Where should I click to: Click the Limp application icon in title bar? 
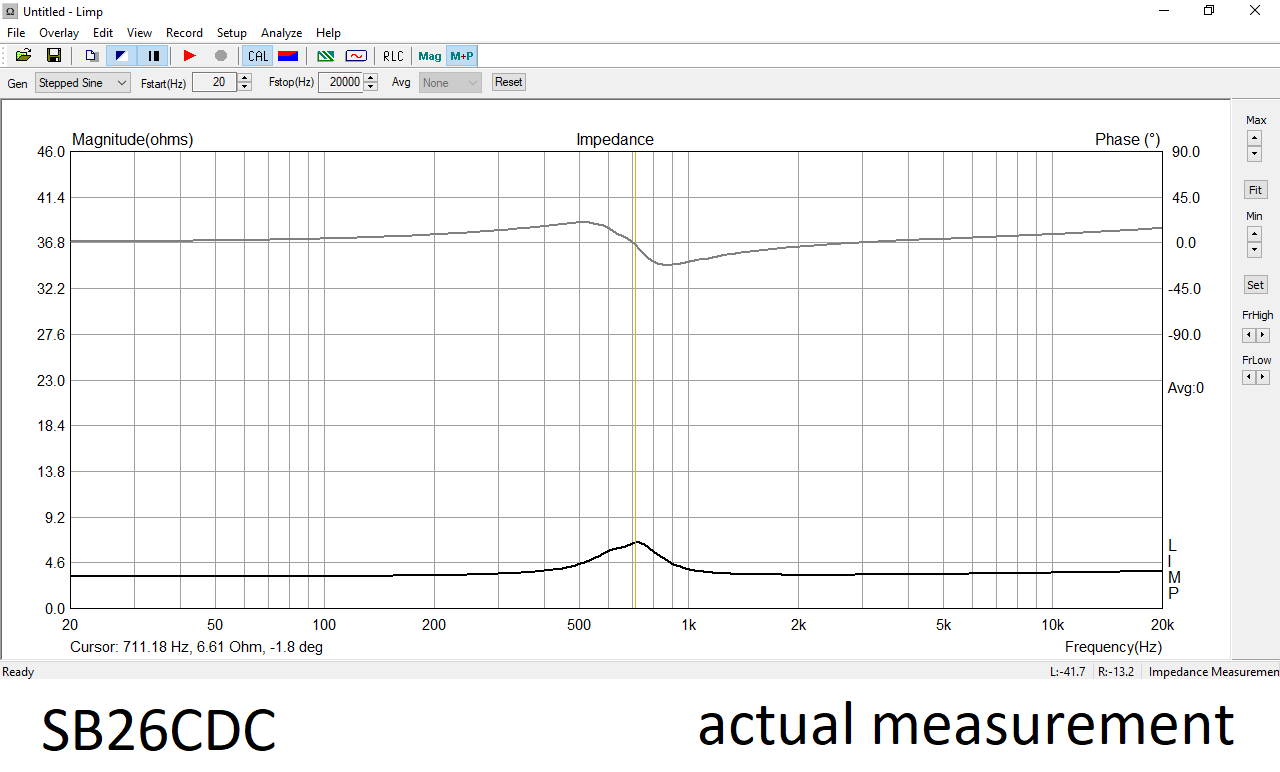point(10,11)
